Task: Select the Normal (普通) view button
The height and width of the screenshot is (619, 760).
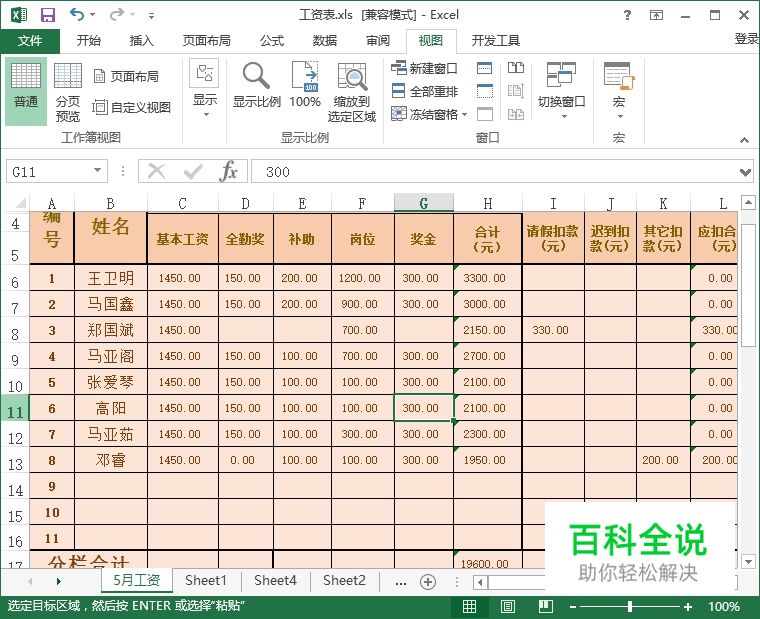Action: (26, 91)
